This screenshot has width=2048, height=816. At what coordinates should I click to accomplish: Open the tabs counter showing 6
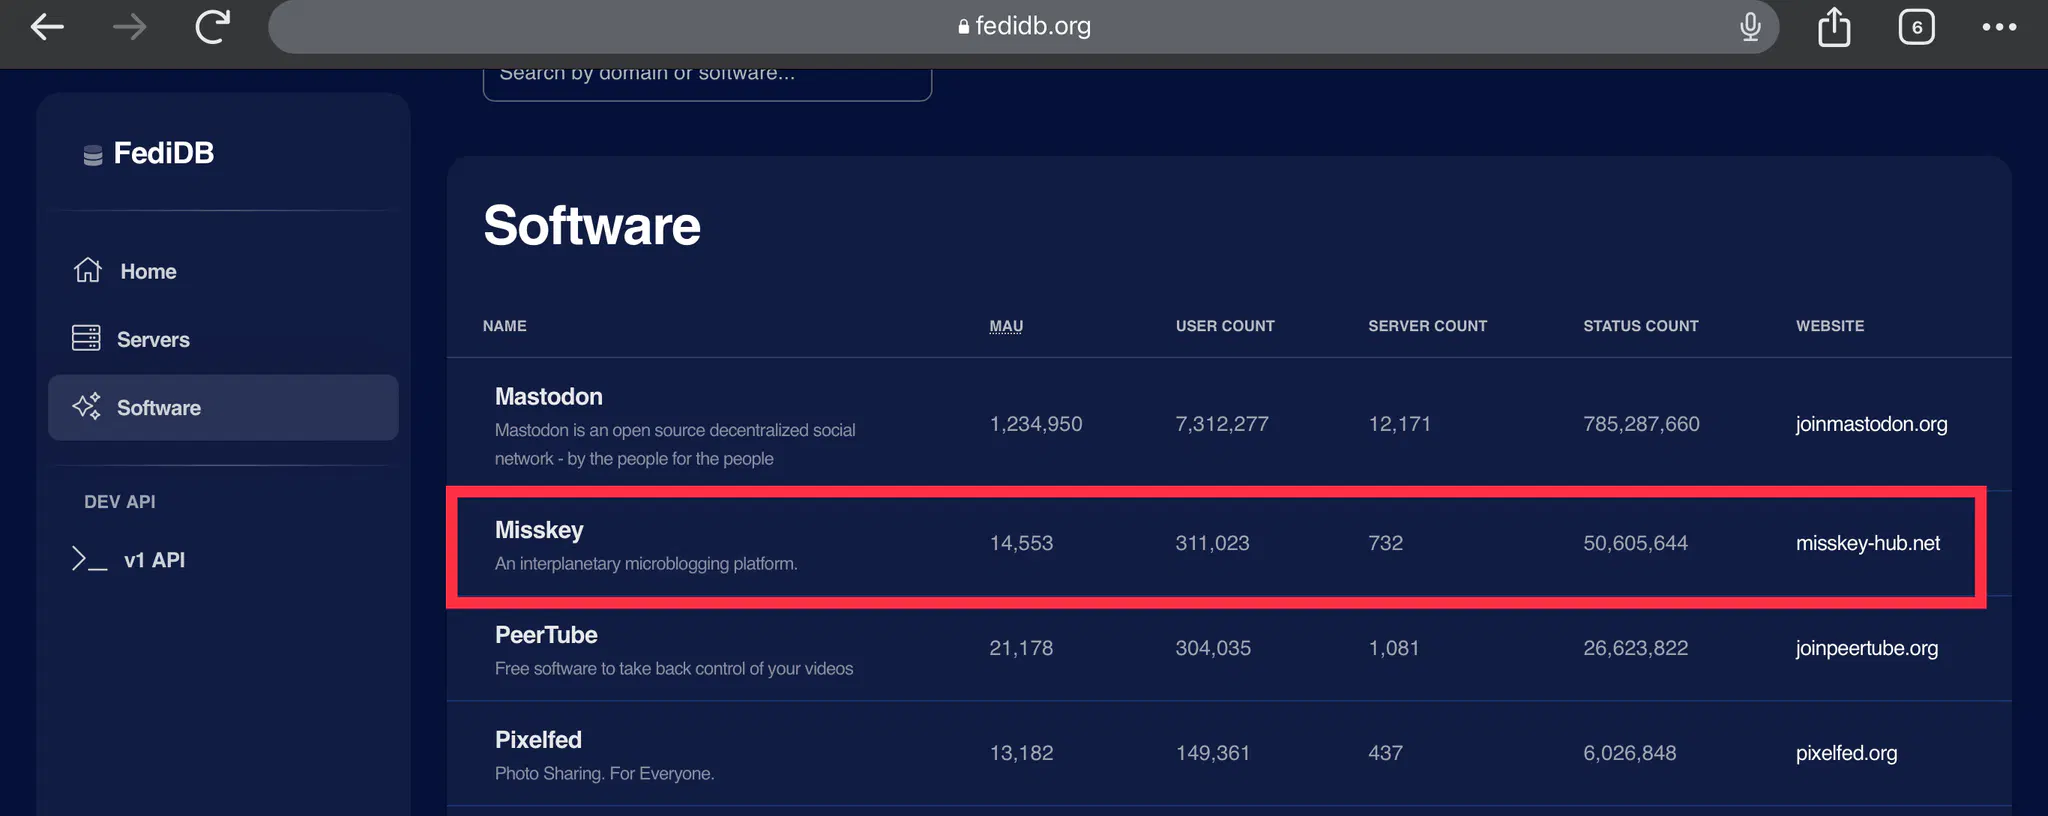click(1916, 27)
